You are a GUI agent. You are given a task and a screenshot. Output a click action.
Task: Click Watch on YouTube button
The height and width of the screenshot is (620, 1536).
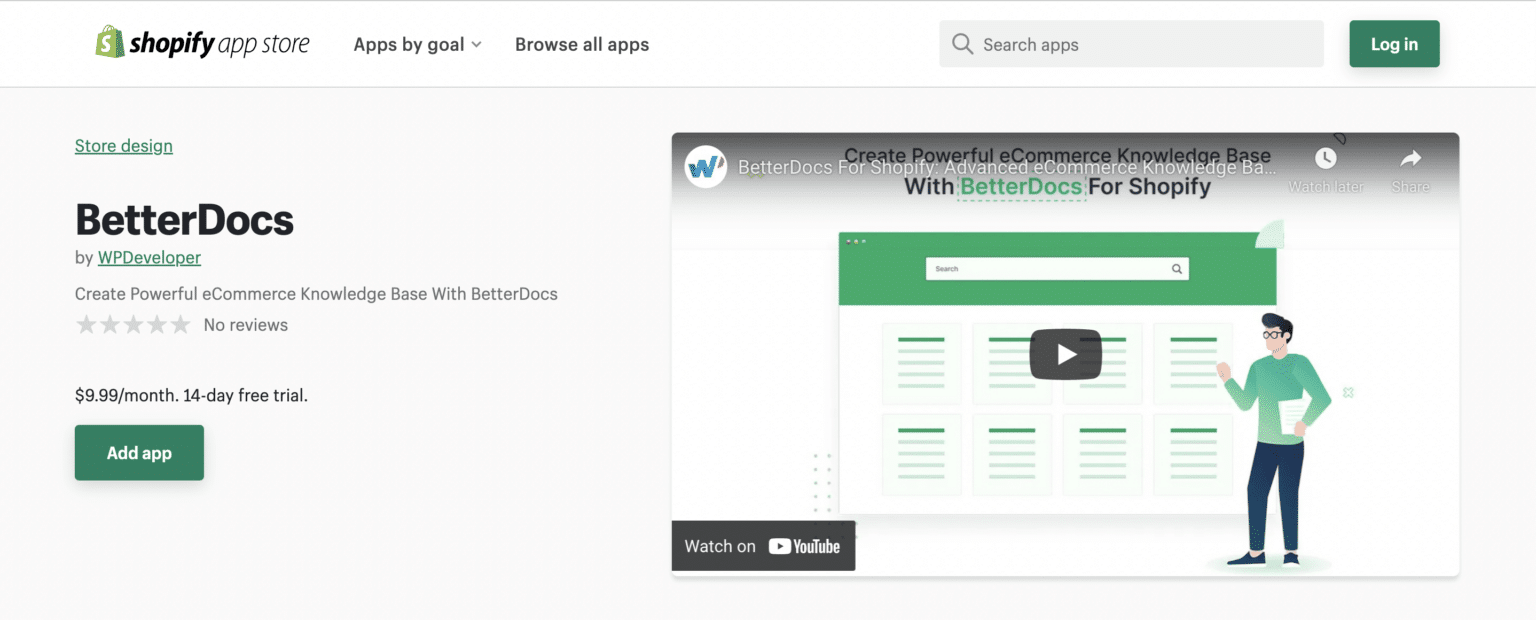tap(763, 546)
